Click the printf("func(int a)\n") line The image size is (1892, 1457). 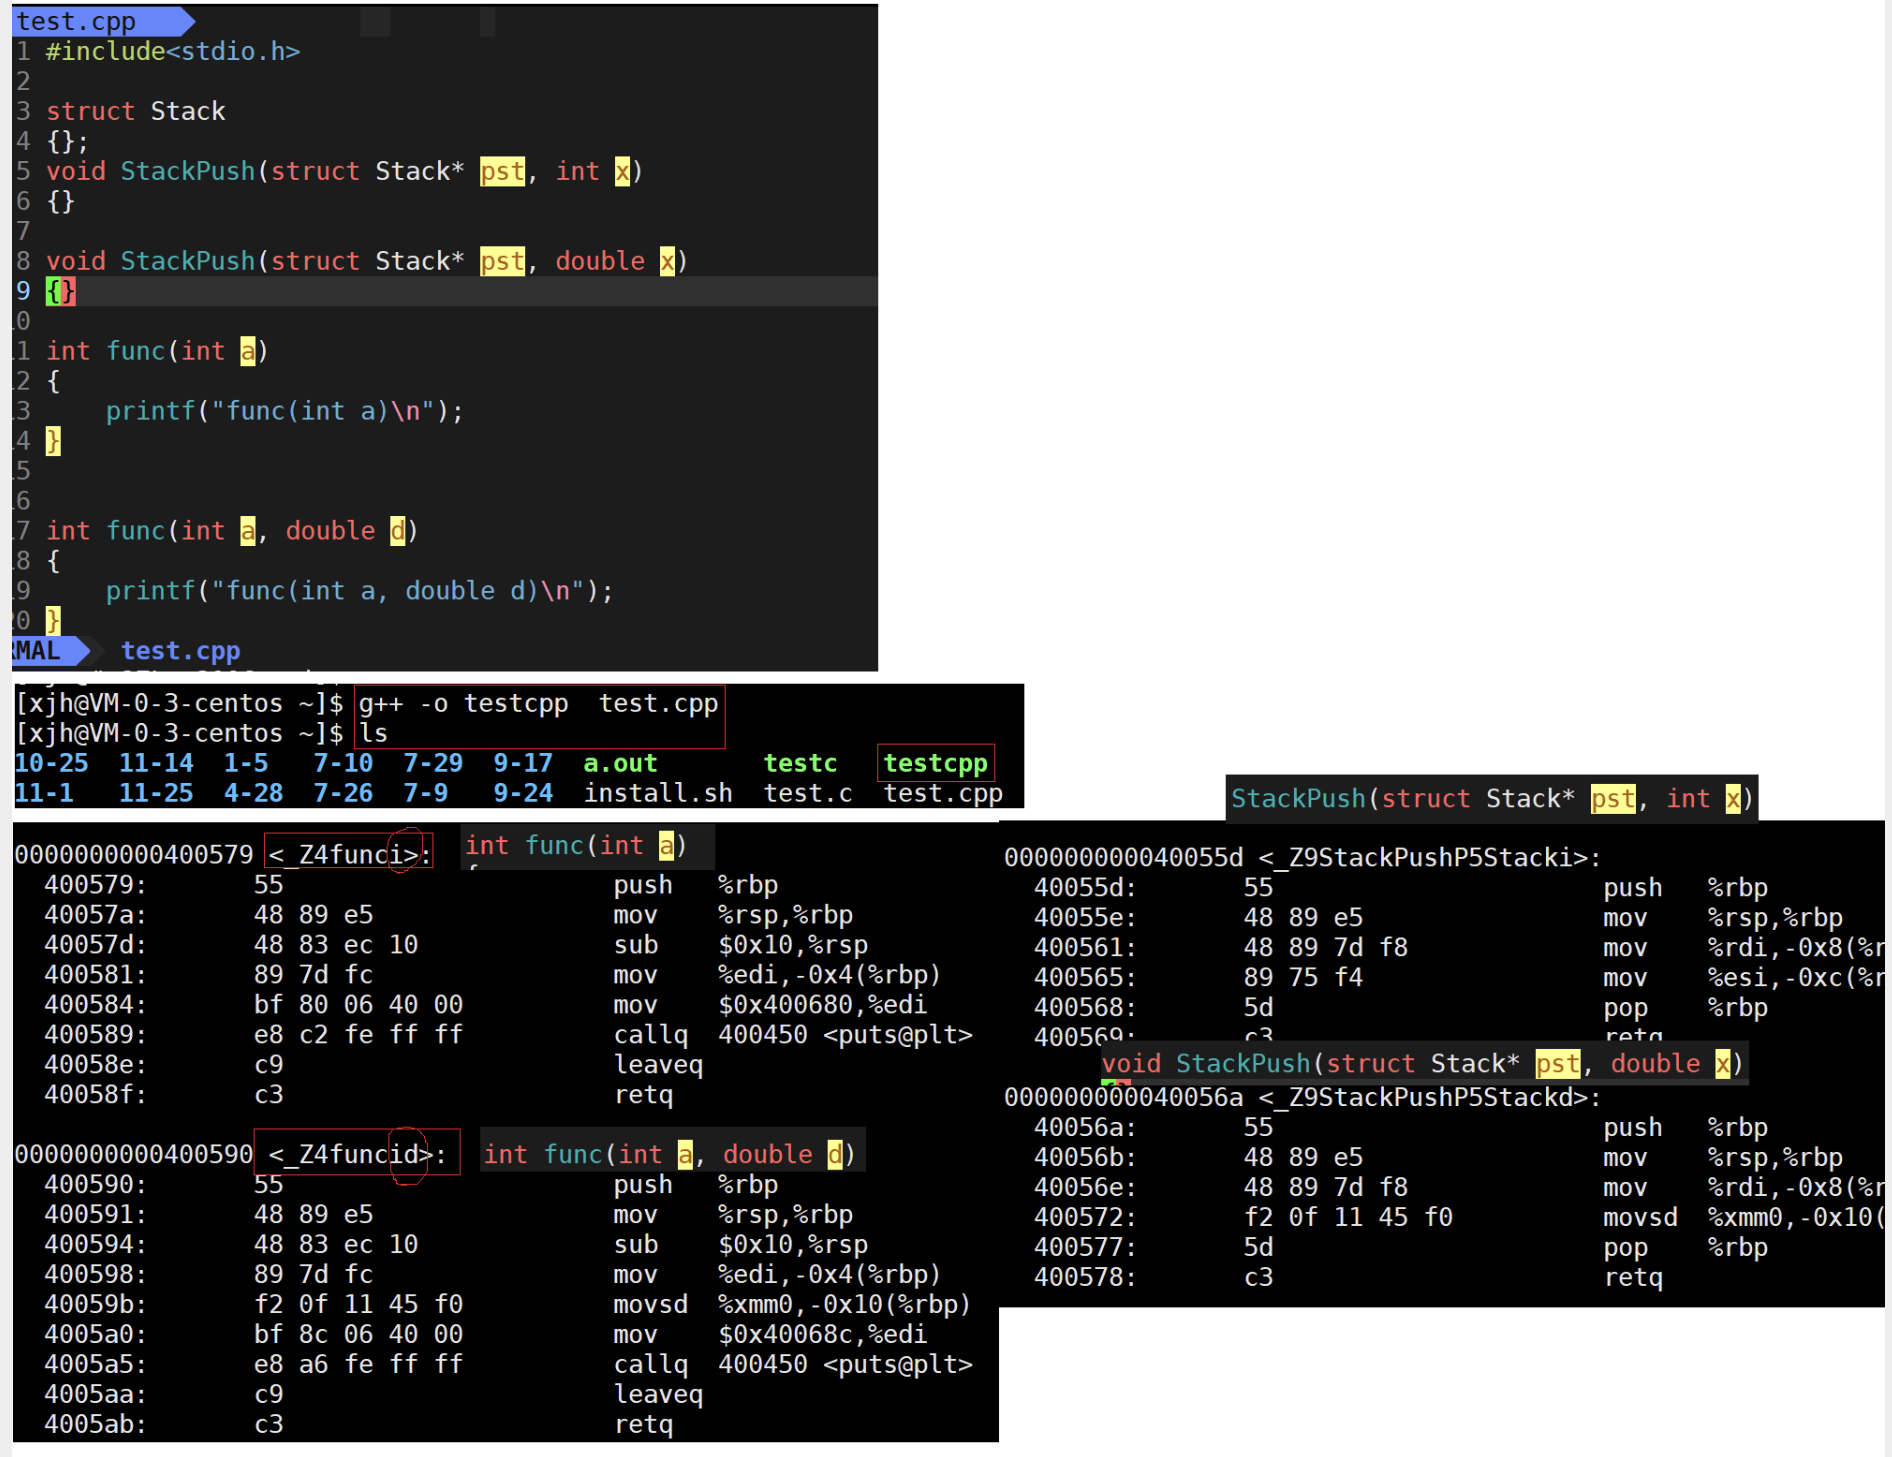click(285, 411)
